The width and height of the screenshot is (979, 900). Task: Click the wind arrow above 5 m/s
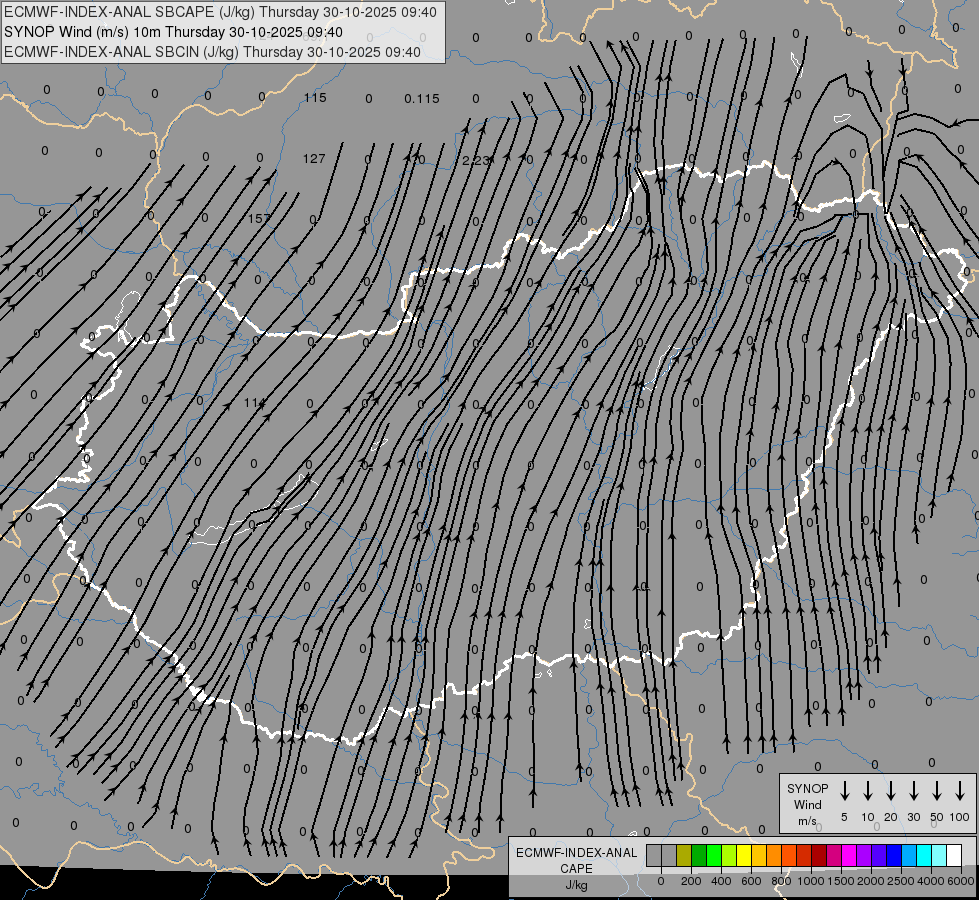[x=844, y=791]
